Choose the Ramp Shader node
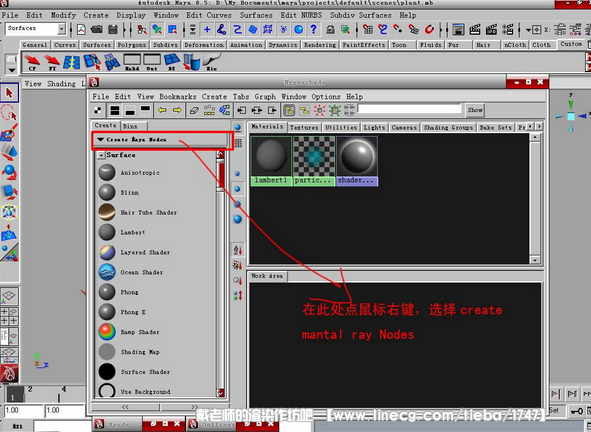 (x=129, y=332)
